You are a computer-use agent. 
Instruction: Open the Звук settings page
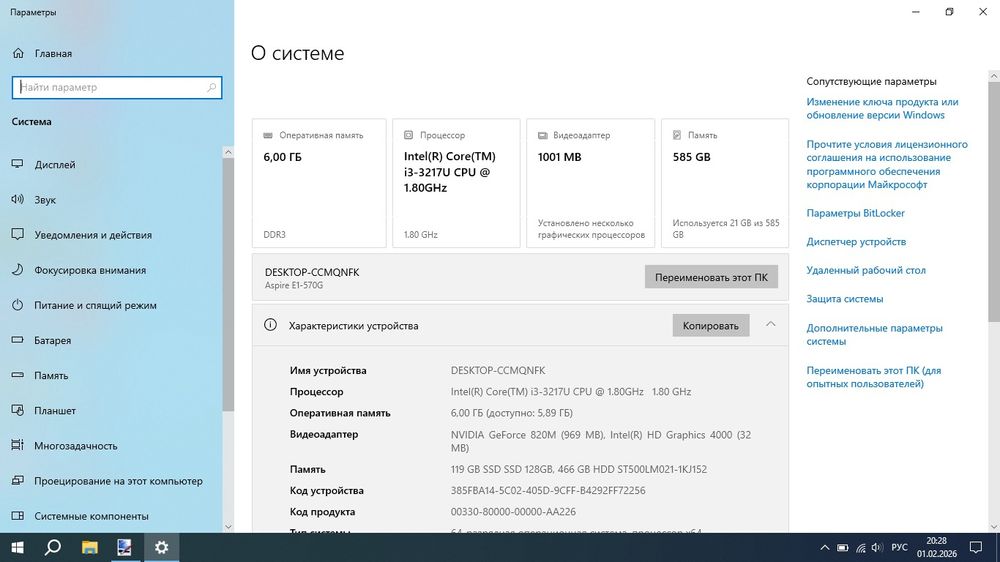(x=112, y=200)
